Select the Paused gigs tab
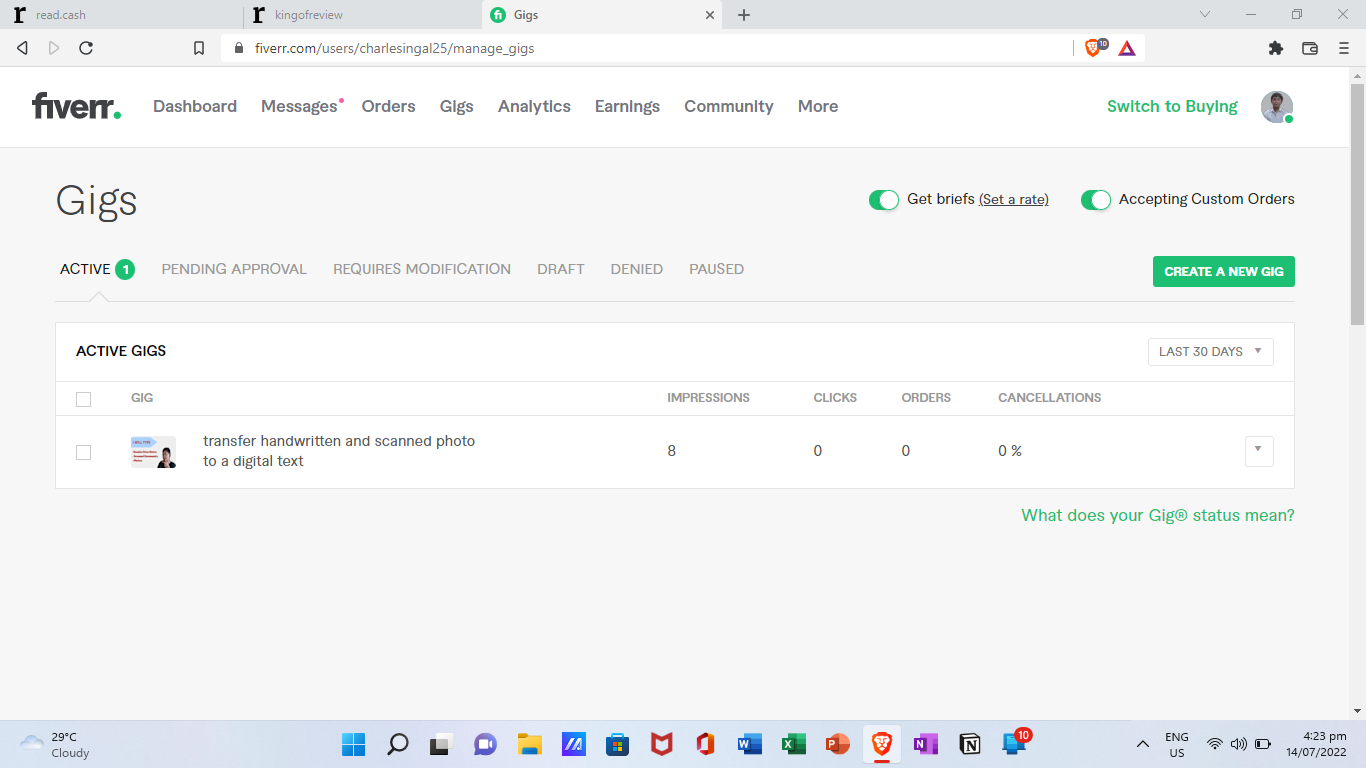This screenshot has width=1366, height=768. (x=717, y=269)
